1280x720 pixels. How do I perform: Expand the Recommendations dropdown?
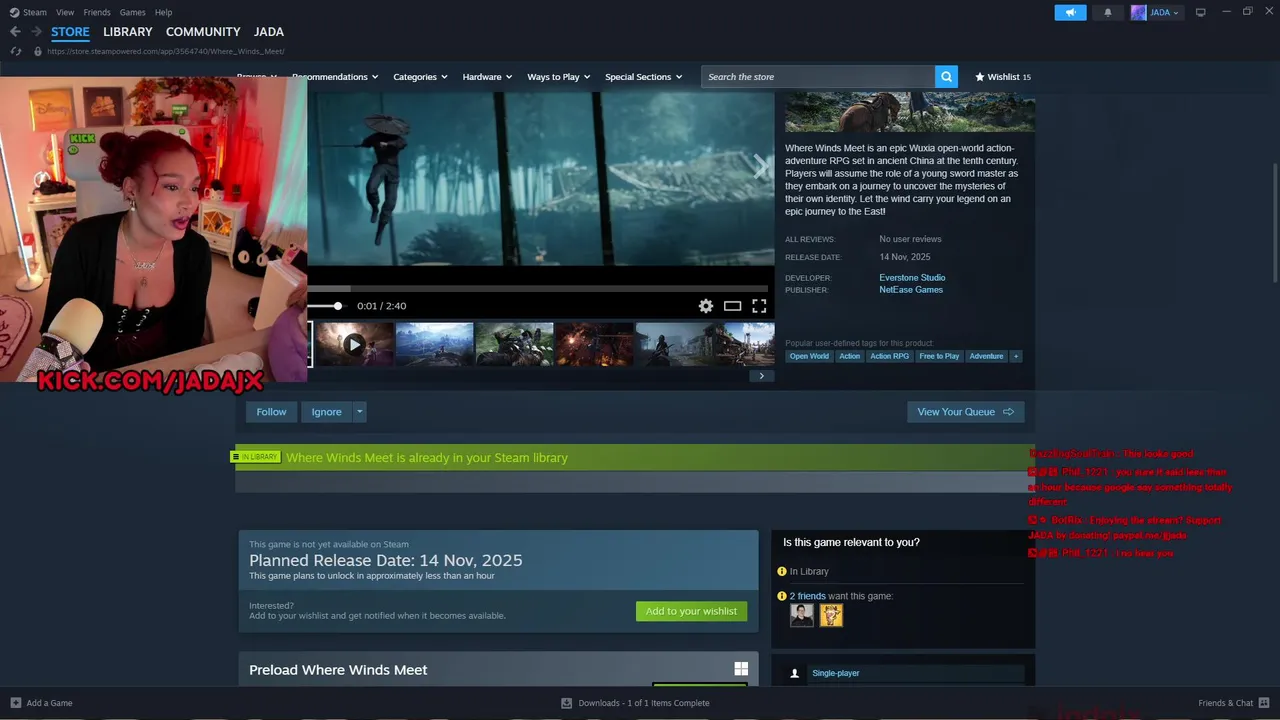(335, 77)
